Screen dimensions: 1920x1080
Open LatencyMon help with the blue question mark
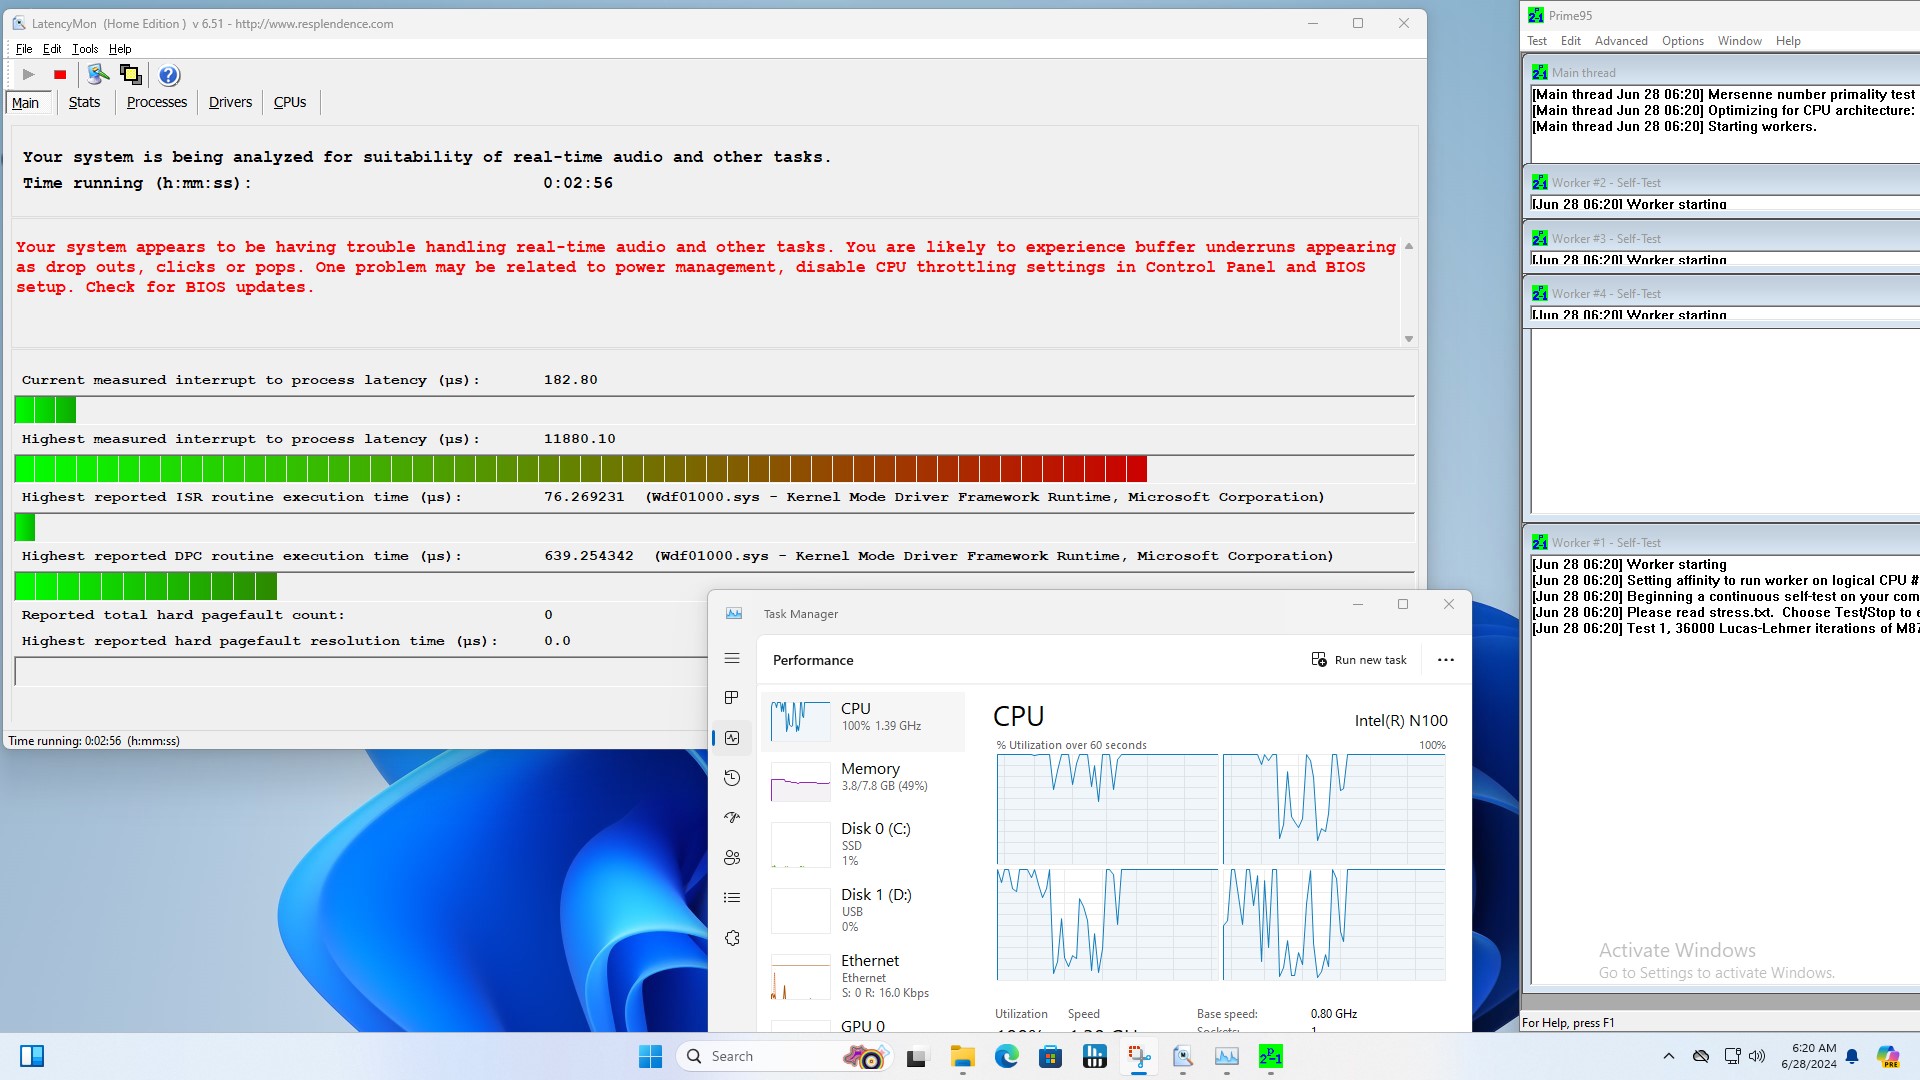point(169,75)
